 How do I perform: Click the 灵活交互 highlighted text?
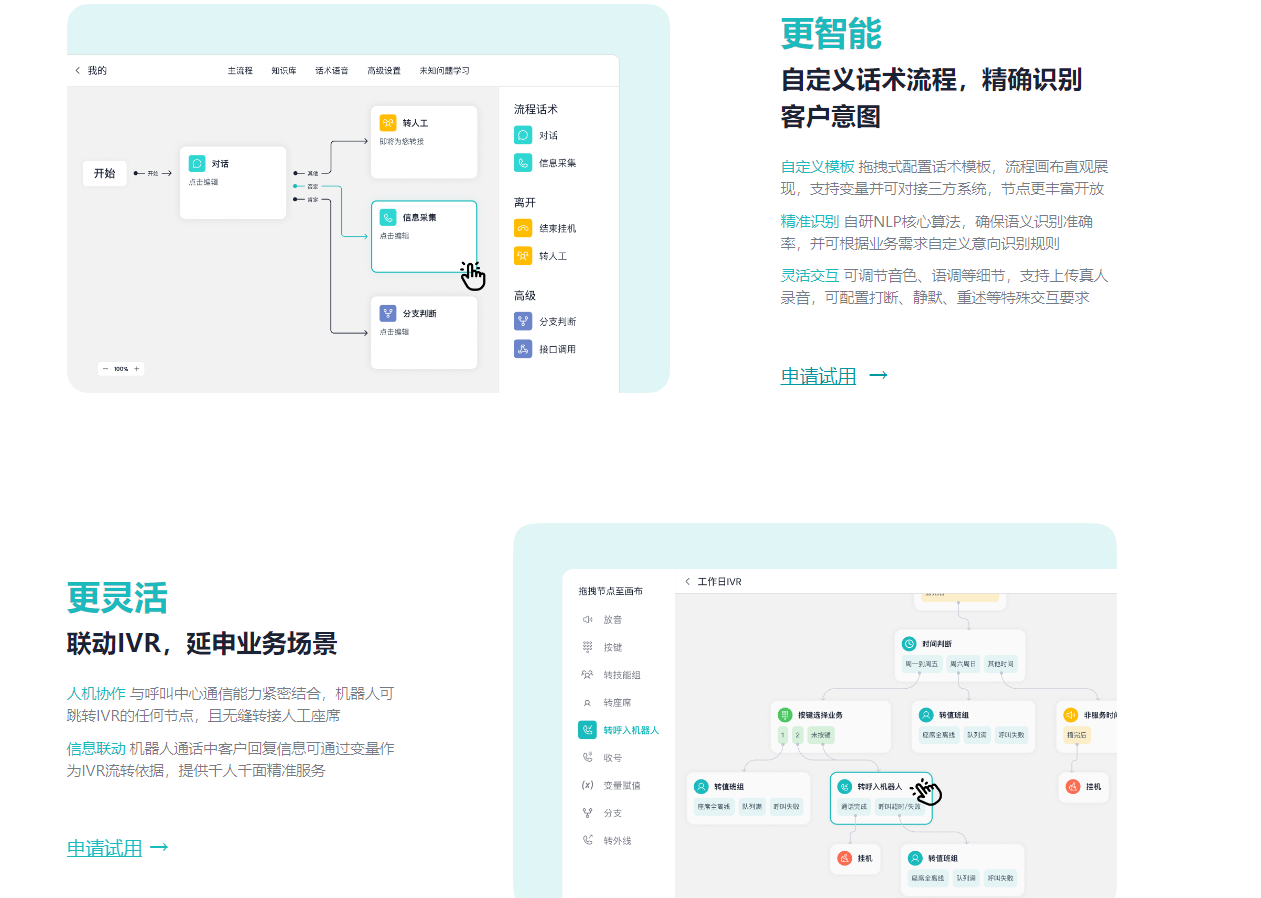click(x=810, y=275)
